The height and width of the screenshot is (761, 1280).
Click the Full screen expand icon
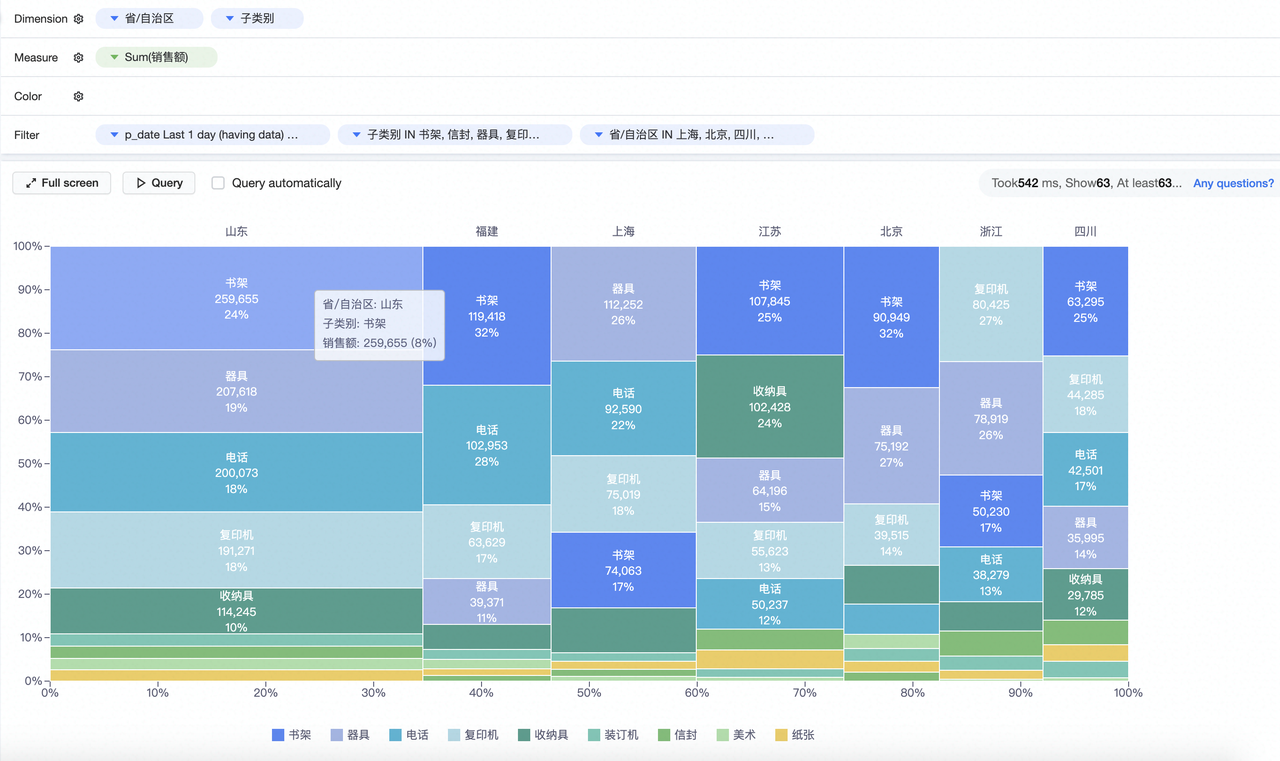tap(31, 183)
